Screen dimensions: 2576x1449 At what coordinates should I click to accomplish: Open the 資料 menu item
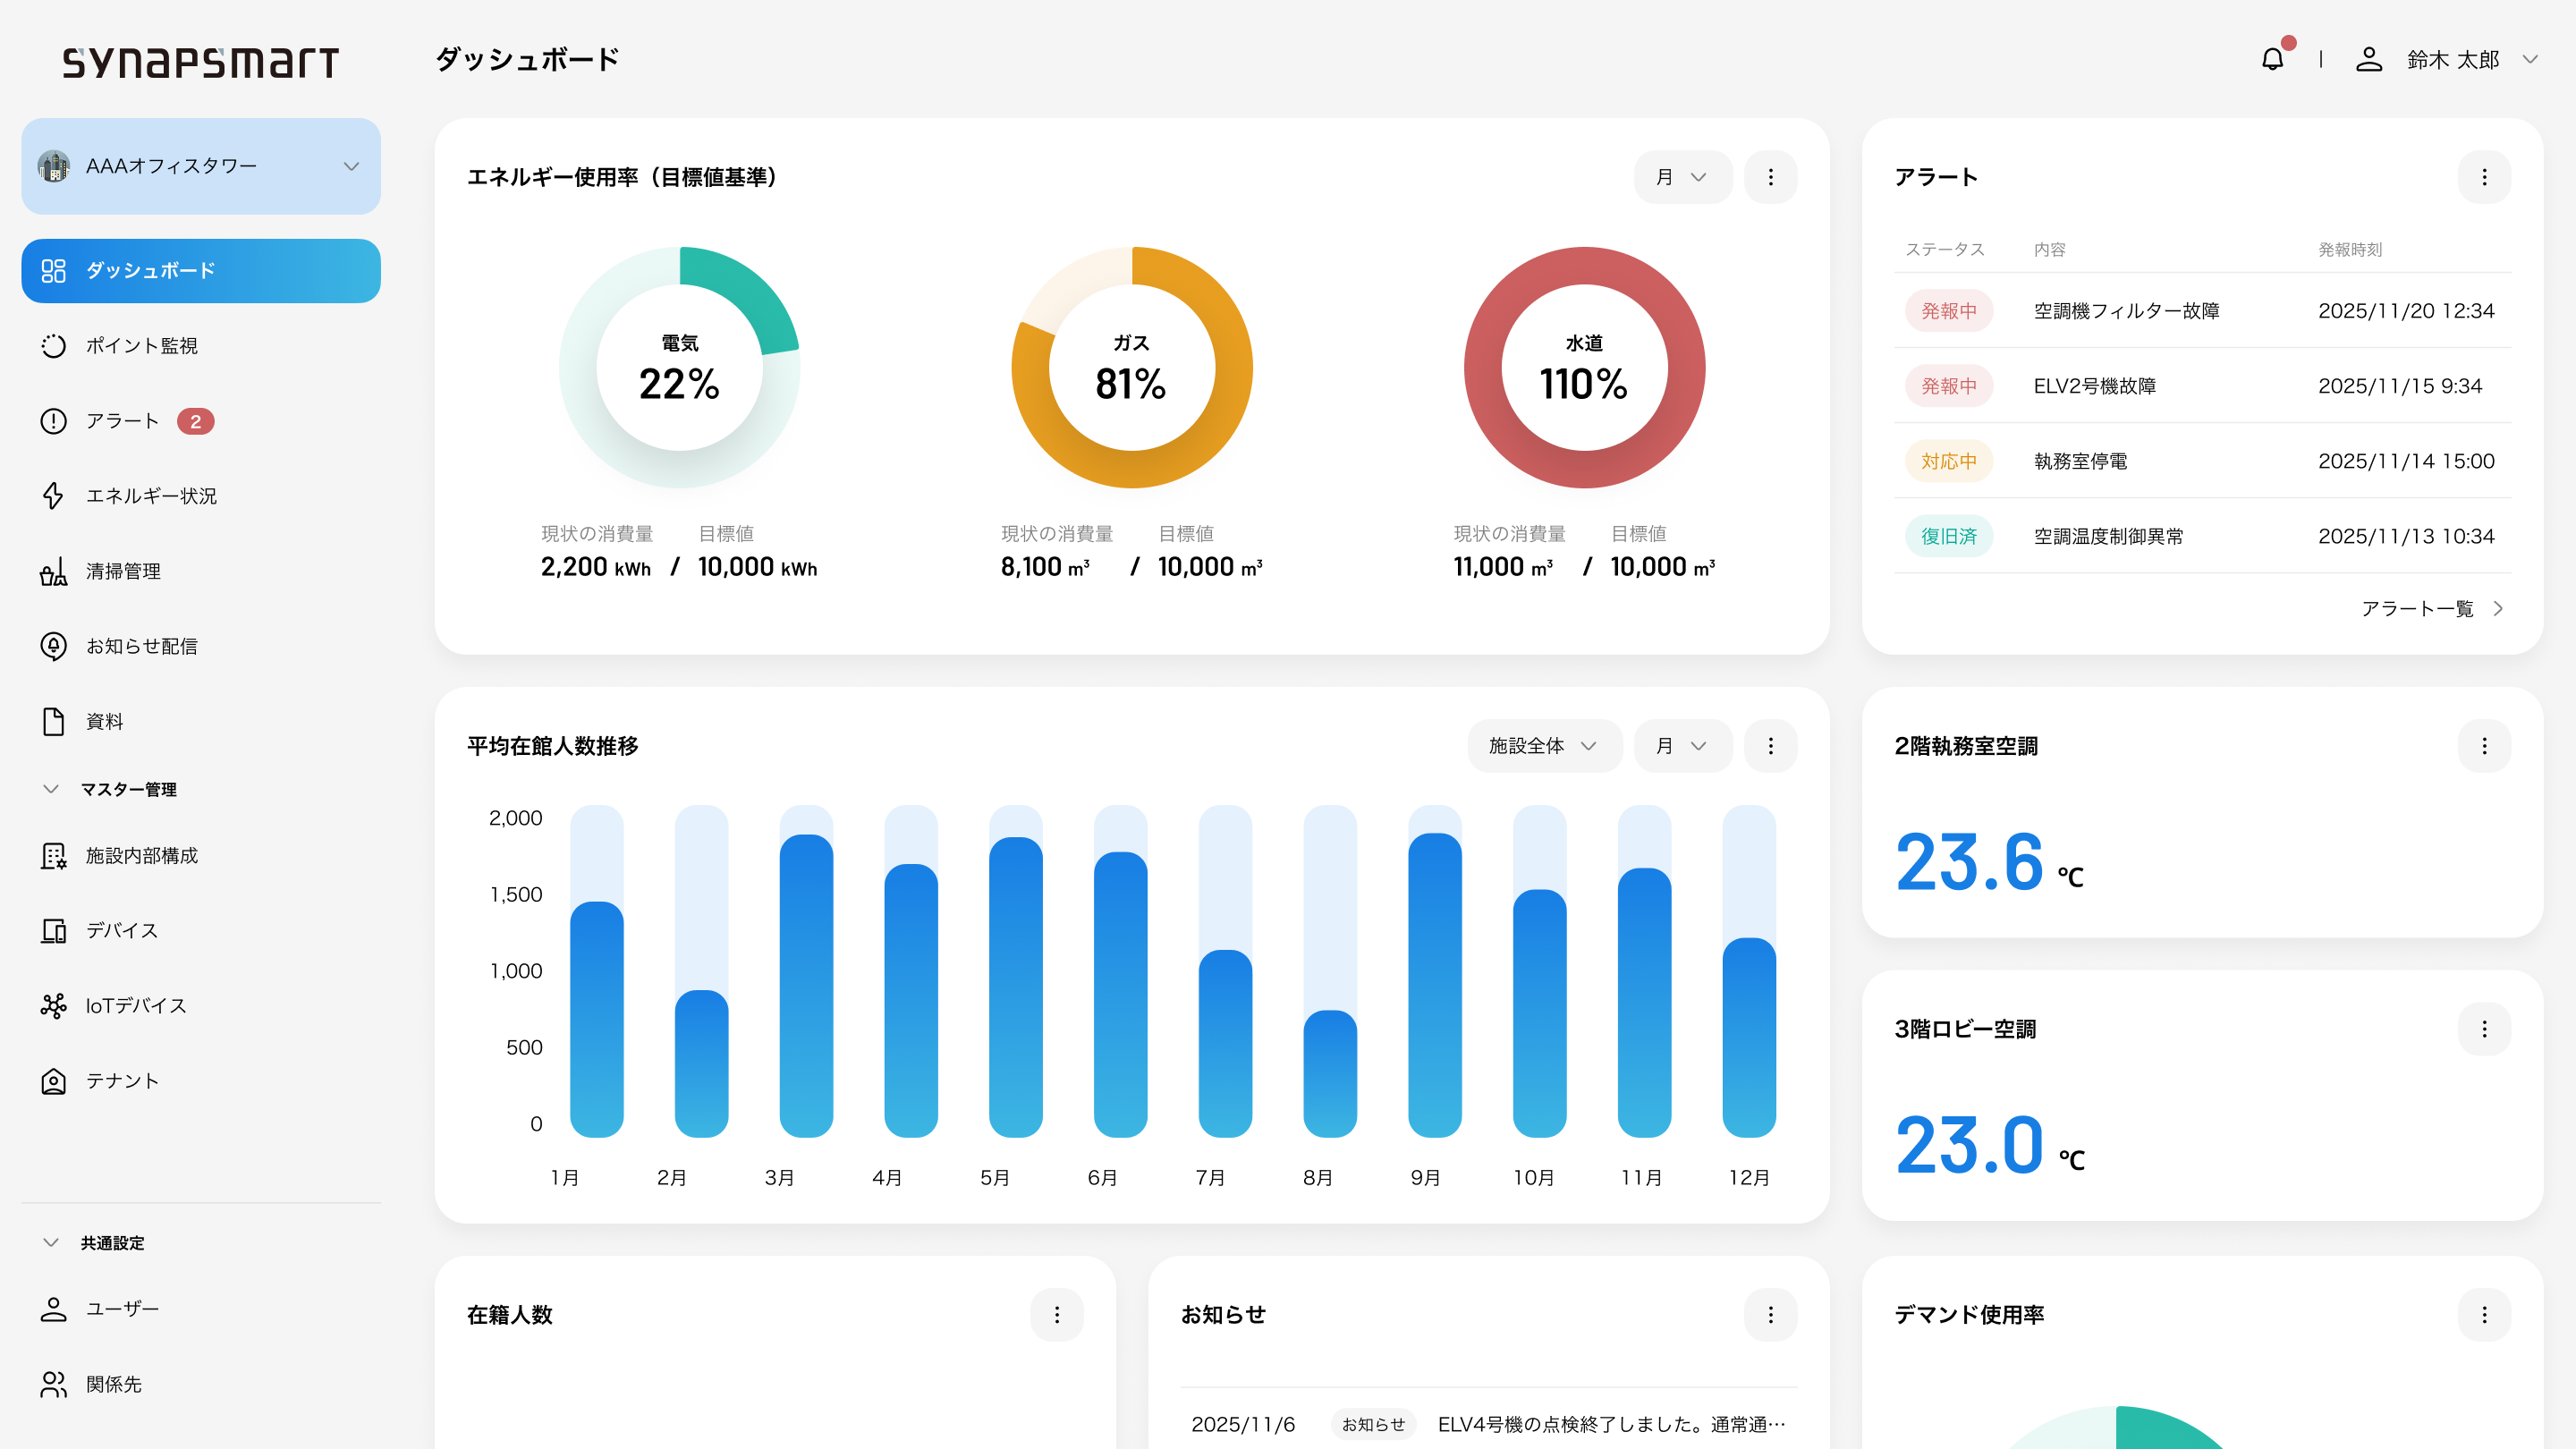[201, 721]
